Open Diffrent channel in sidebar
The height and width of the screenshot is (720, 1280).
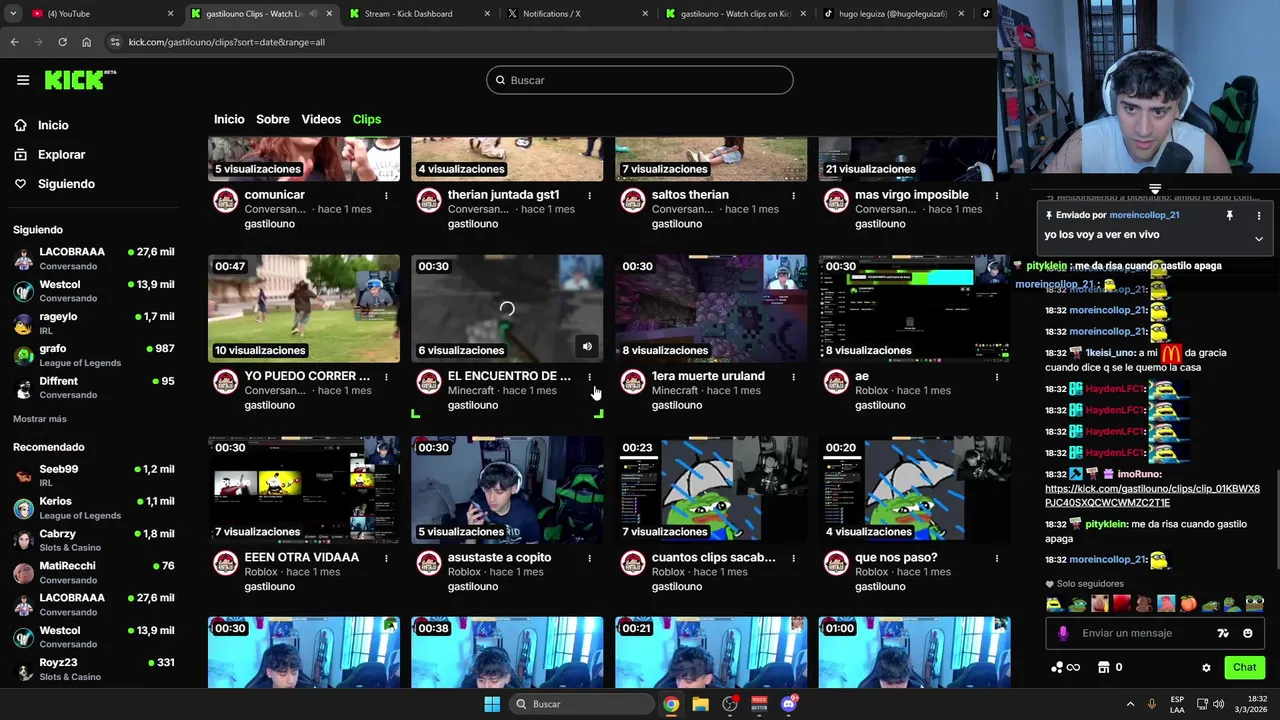(x=93, y=387)
